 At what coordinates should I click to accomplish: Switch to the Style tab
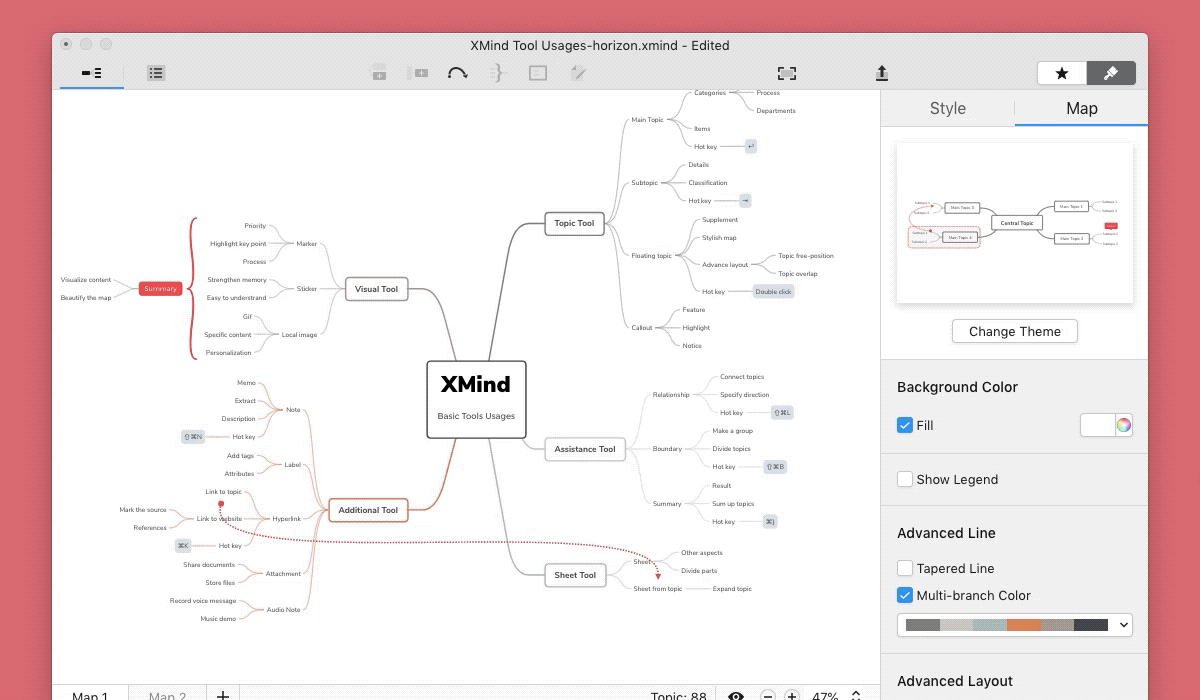[948, 108]
